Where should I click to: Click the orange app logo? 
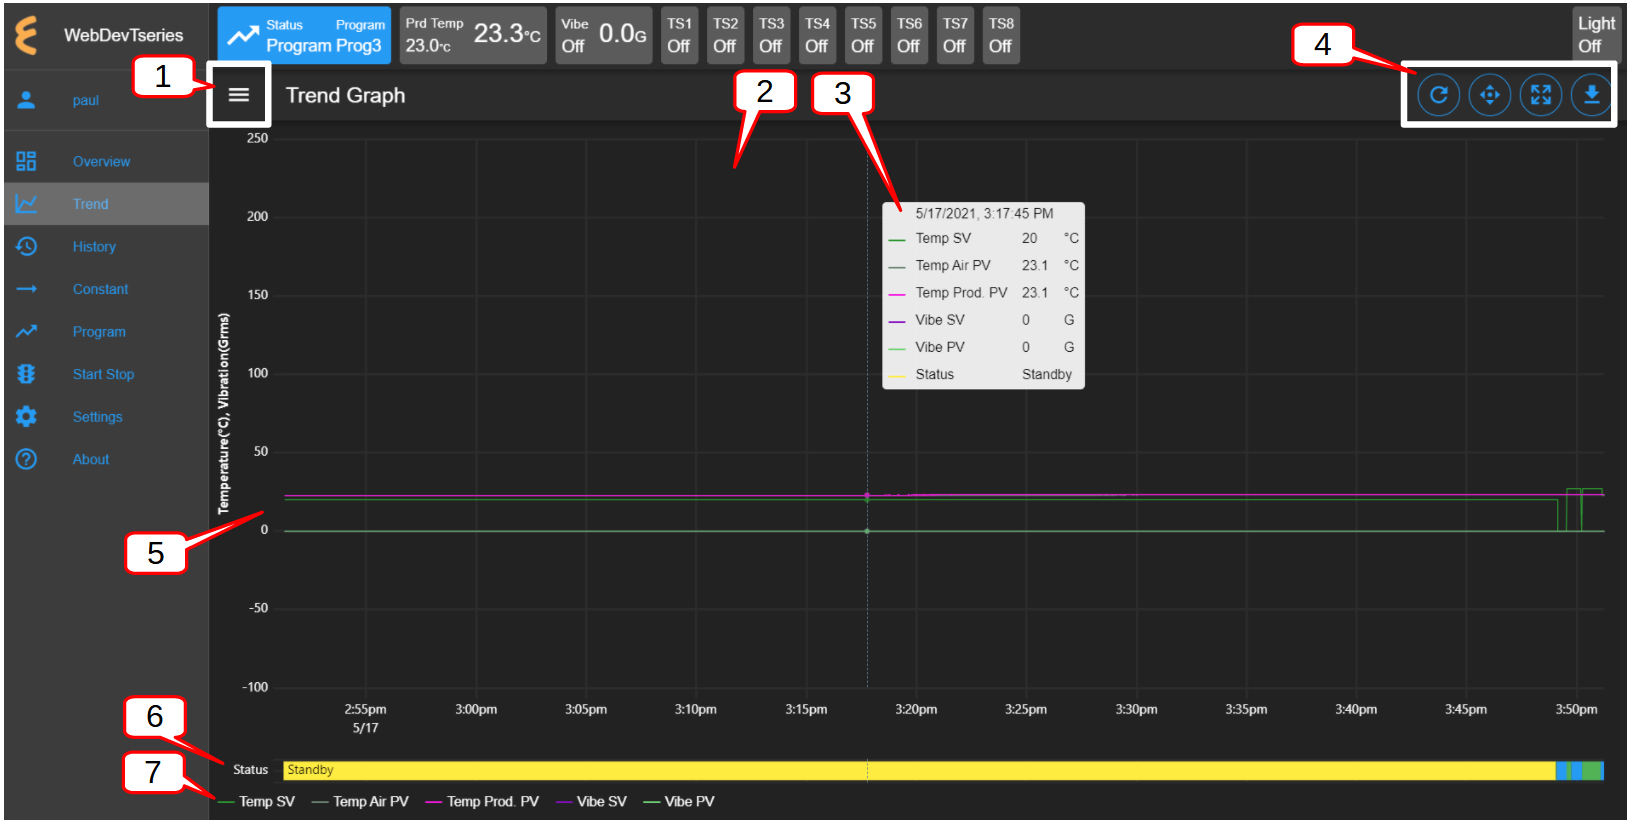(x=26, y=35)
